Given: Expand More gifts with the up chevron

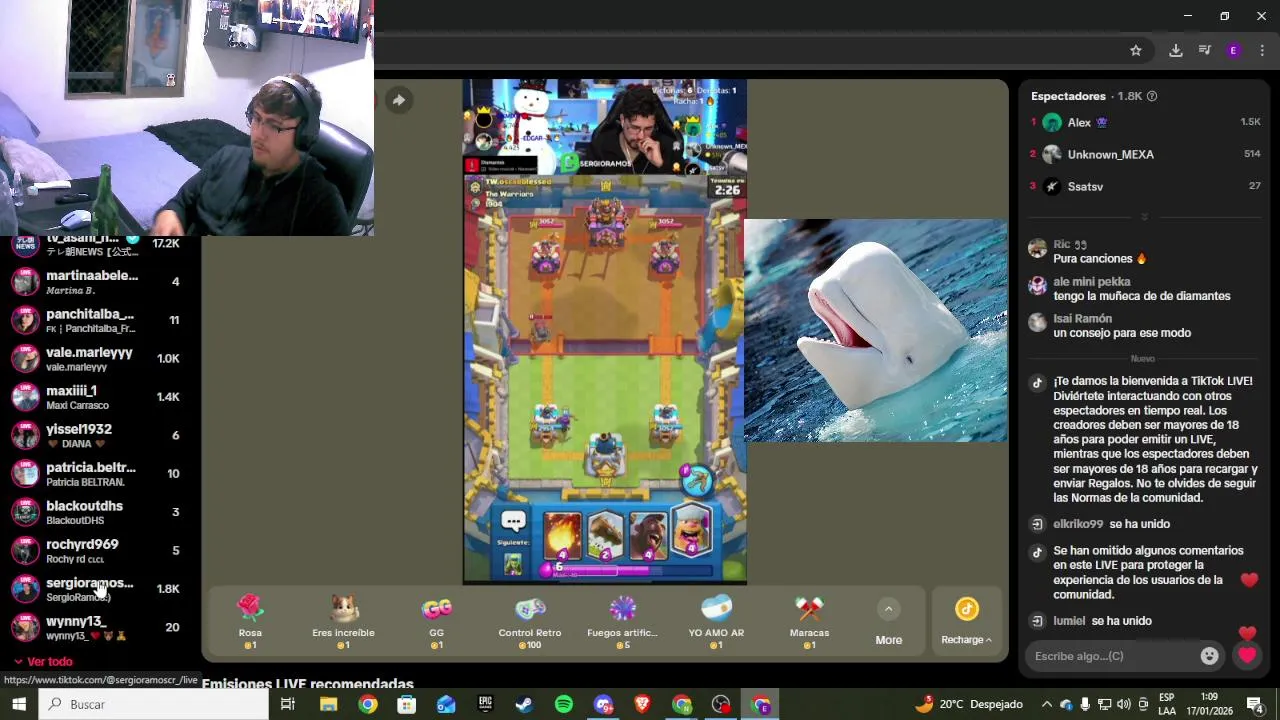Looking at the screenshot, I should click(888, 609).
